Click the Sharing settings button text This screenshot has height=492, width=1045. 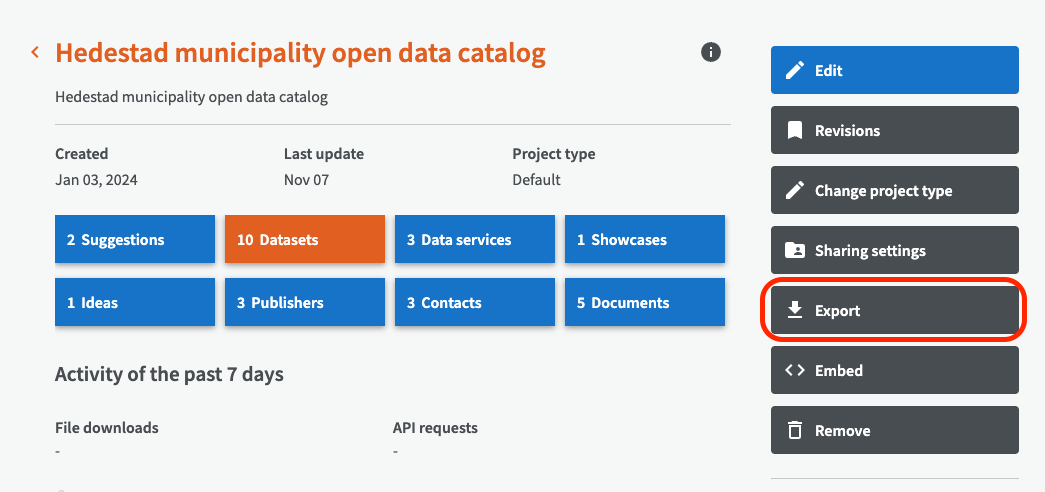870,251
